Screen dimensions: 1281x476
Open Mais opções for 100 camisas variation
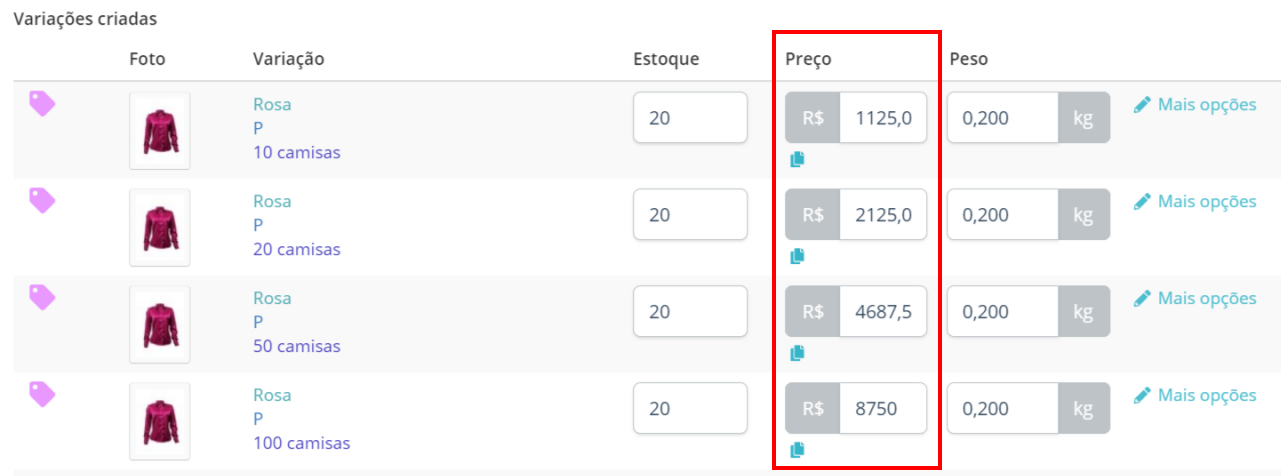tap(1195, 395)
